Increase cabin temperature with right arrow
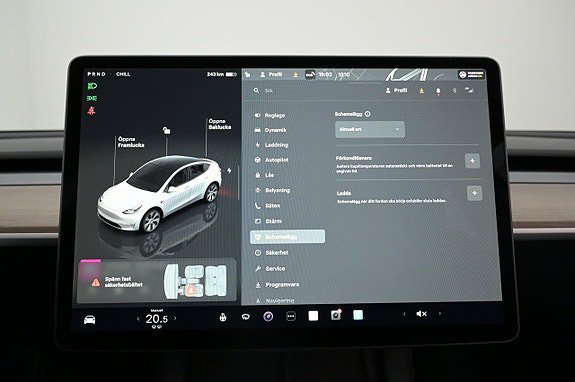 175,318
